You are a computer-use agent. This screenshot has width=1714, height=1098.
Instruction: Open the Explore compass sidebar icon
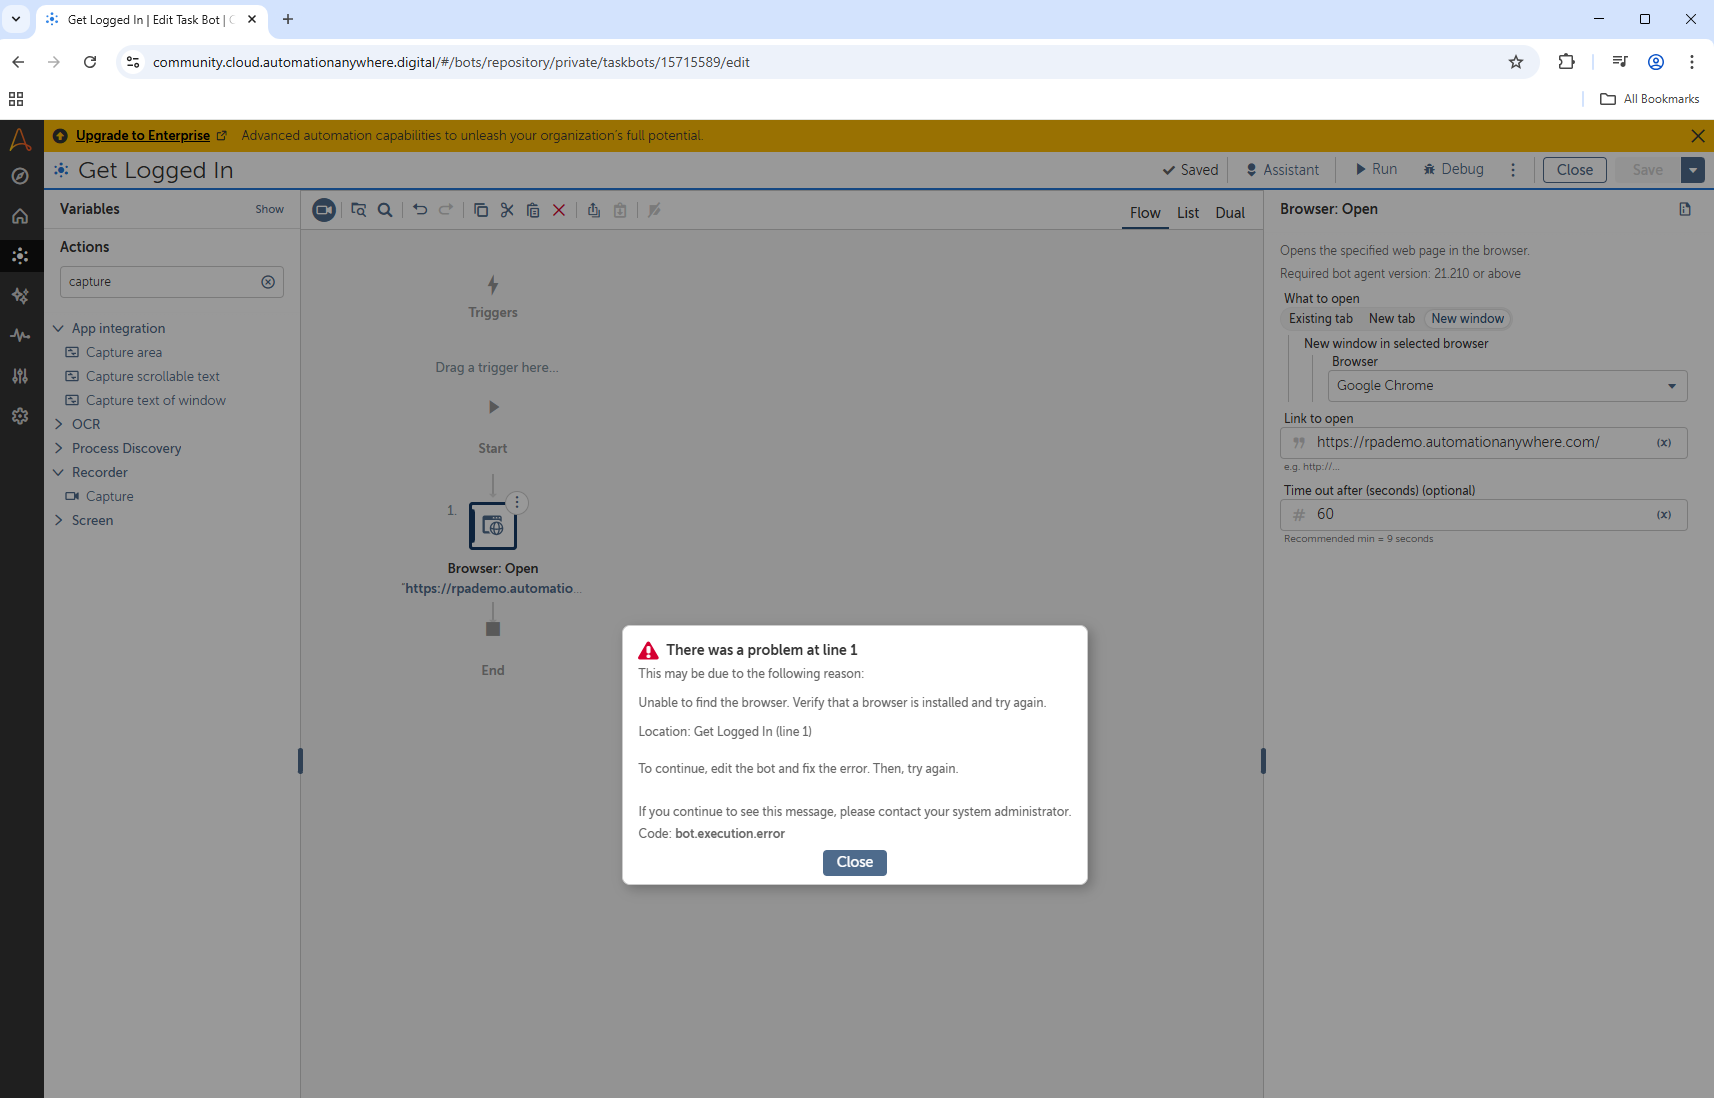[x=20, y=176]
